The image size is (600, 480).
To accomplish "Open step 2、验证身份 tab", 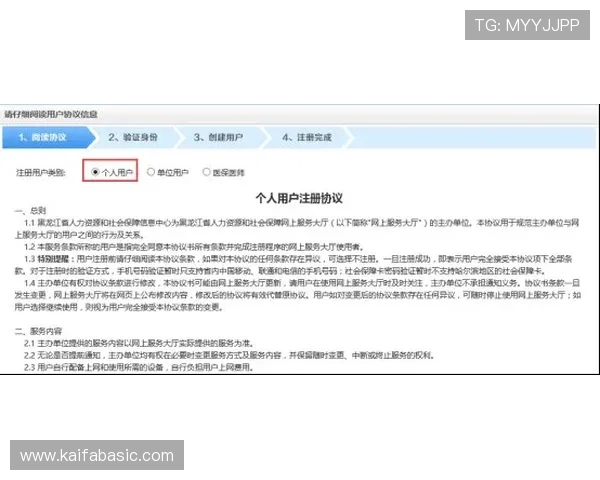I will coord(133,137).
